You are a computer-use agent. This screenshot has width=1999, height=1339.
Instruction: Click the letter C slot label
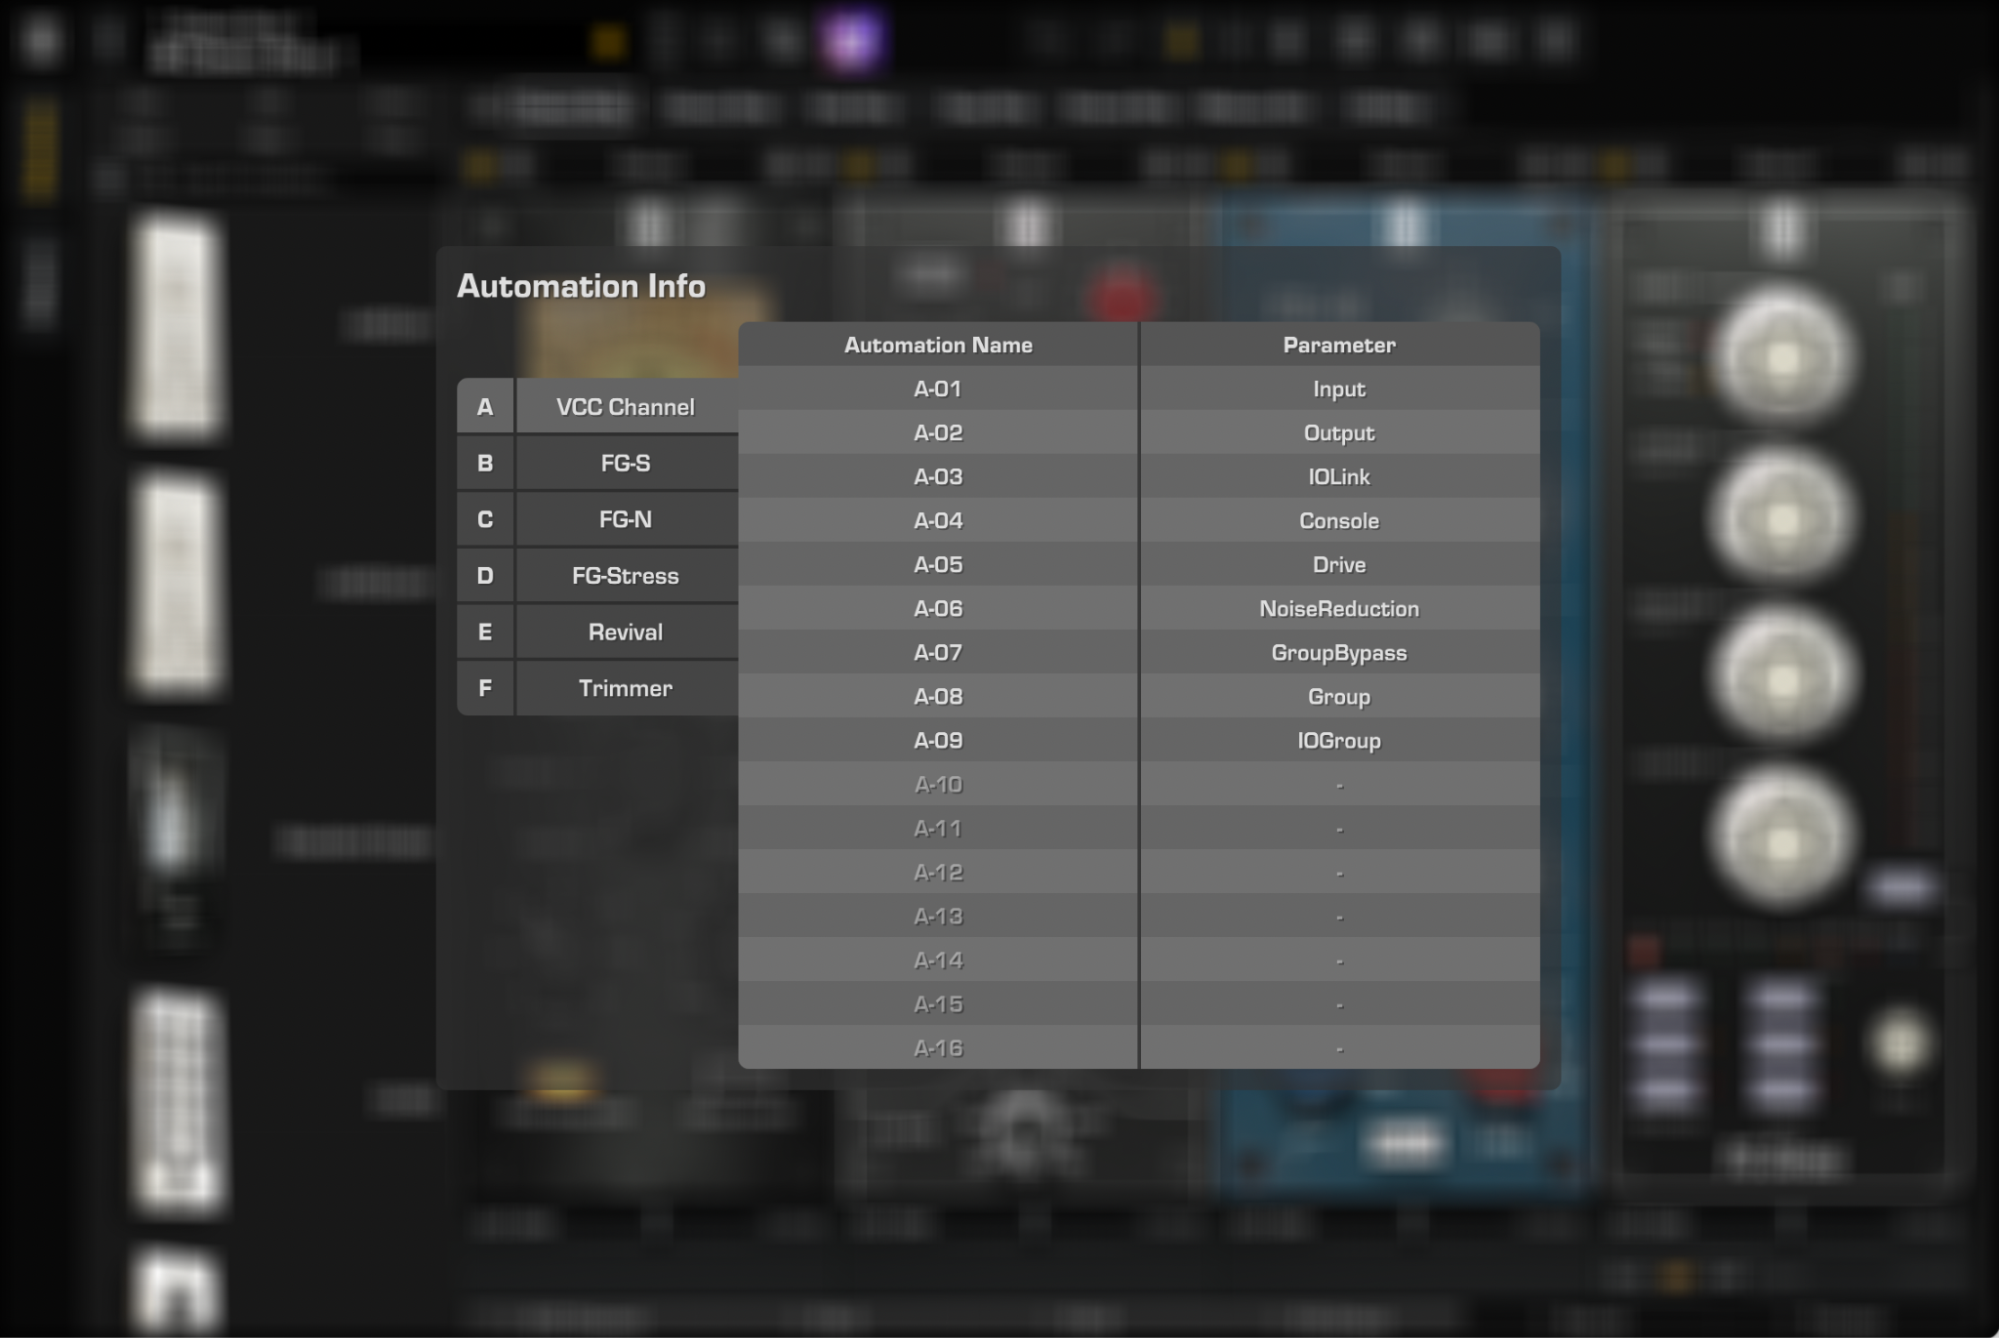(x=485, y=519)
